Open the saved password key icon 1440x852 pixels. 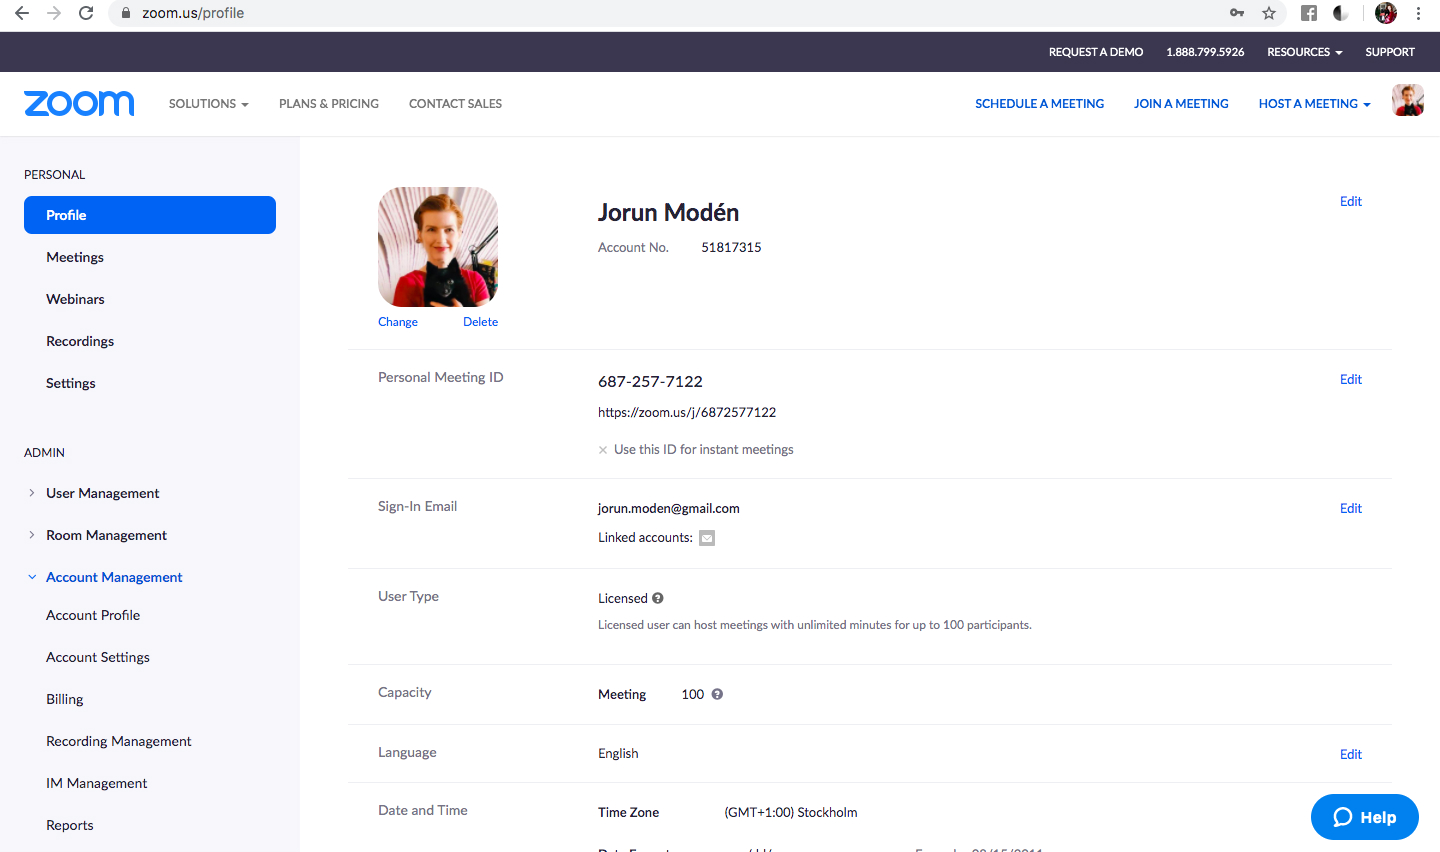click(1237, 13)
